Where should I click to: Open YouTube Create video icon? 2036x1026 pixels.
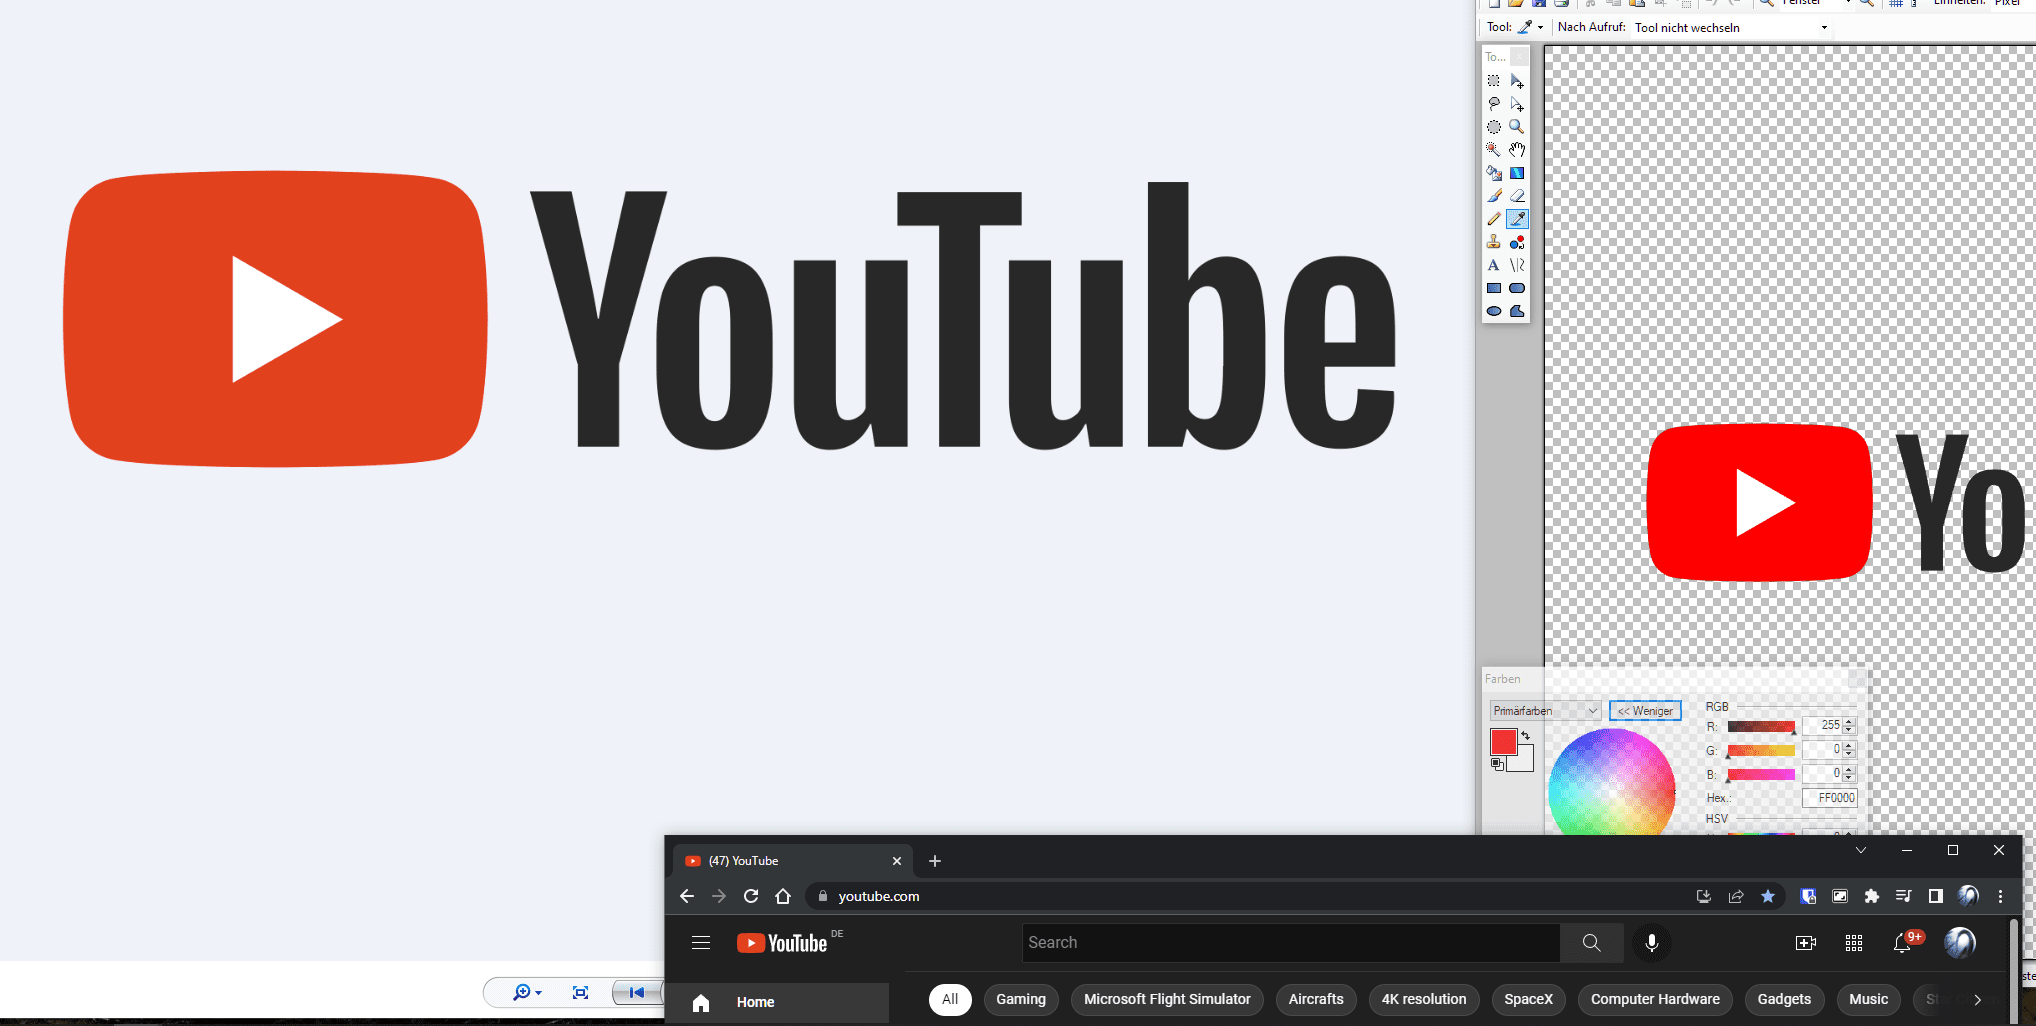coord(1806,943)
